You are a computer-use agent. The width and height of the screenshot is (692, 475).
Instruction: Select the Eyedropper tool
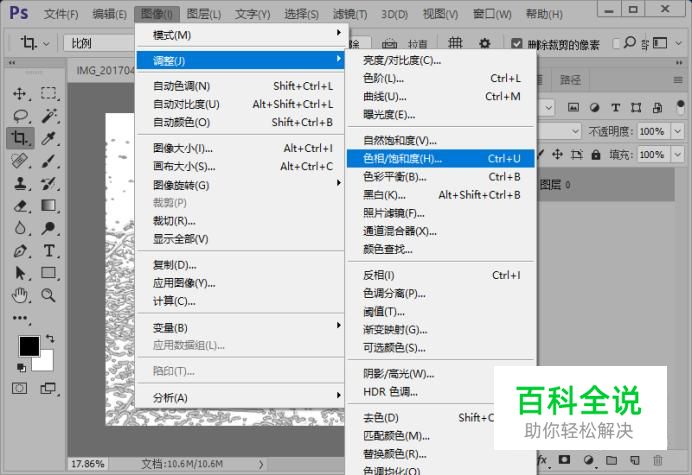point(49,138)
